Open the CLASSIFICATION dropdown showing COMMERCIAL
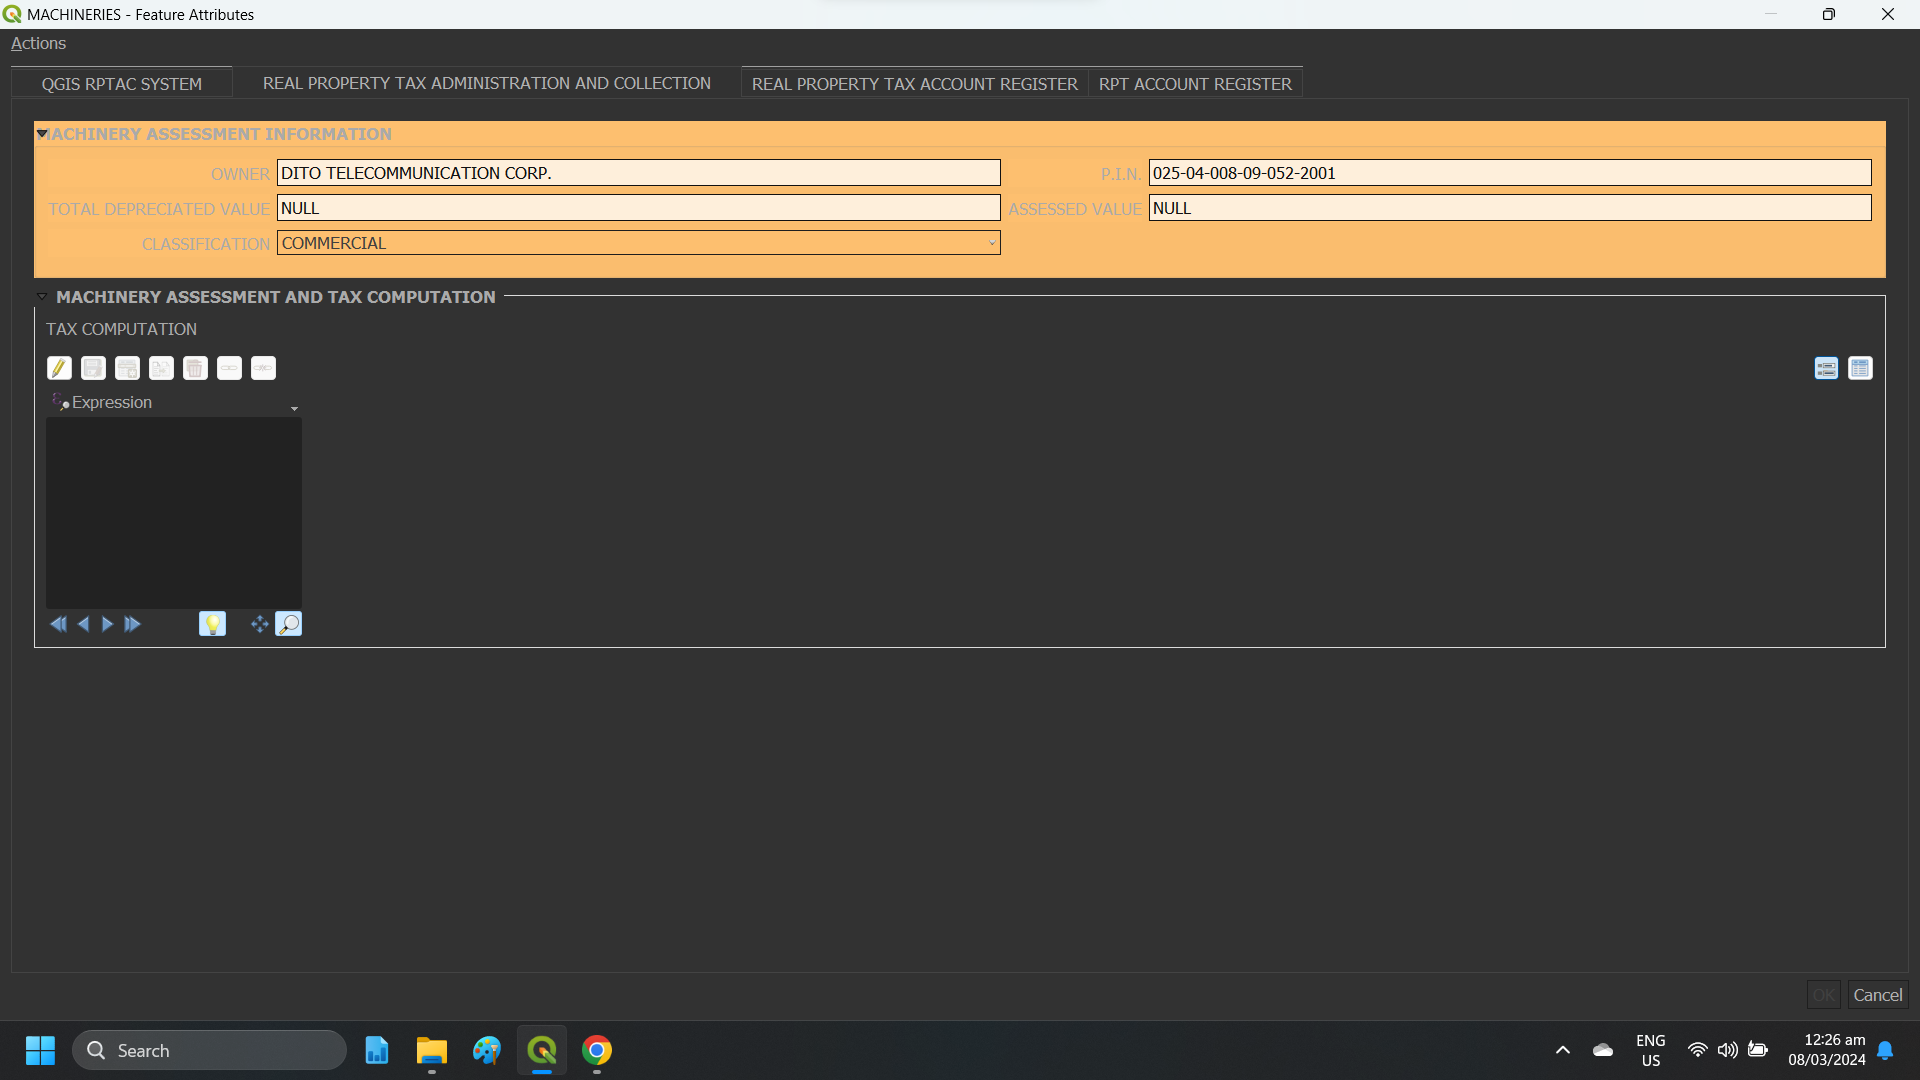 click(990, 243)
